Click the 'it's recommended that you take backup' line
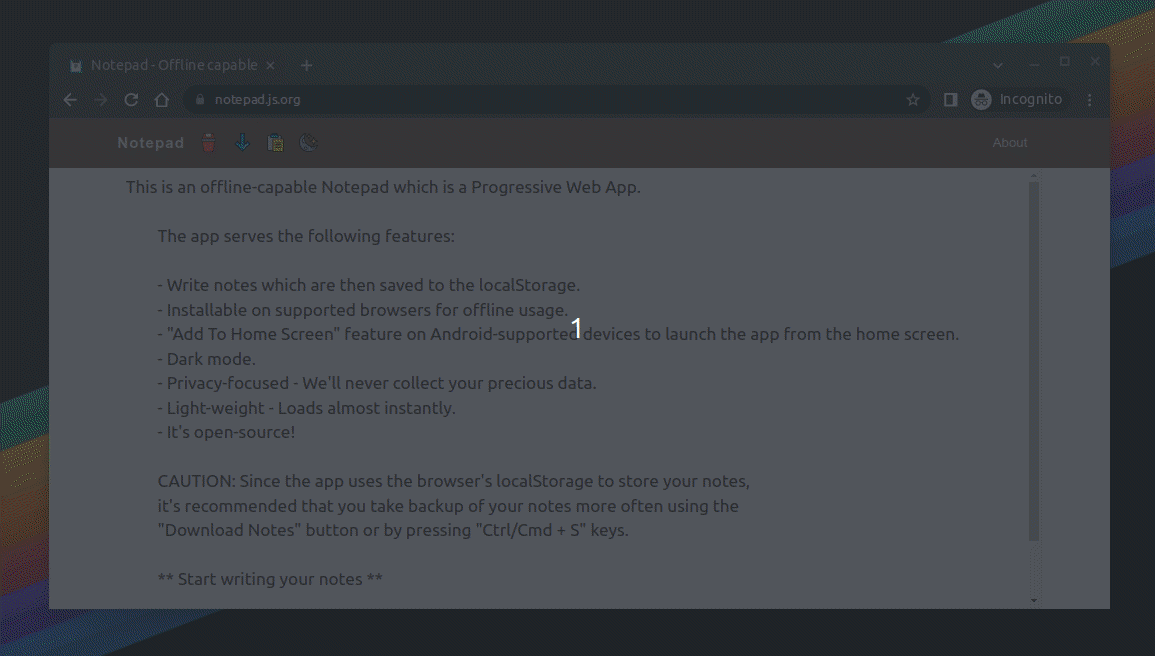 point(448,506)
